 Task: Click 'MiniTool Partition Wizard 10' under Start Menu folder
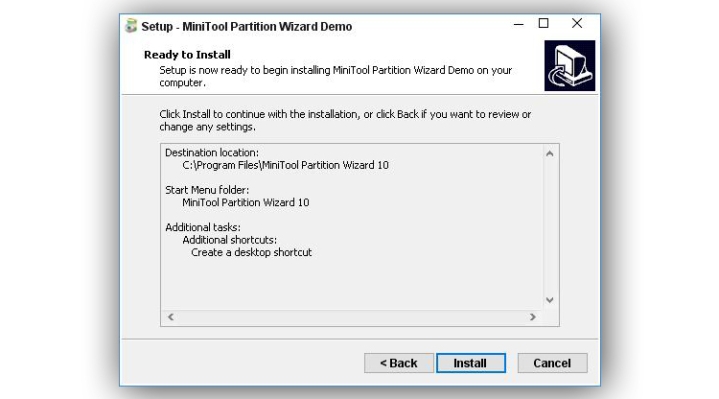tap(246, 202)
